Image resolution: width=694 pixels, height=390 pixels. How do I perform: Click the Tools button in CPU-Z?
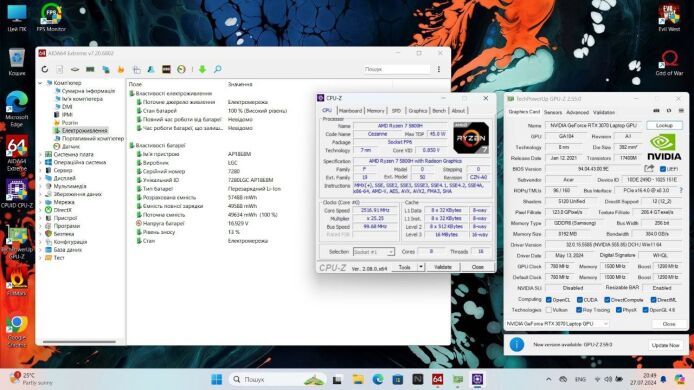(x=404, y=267)
